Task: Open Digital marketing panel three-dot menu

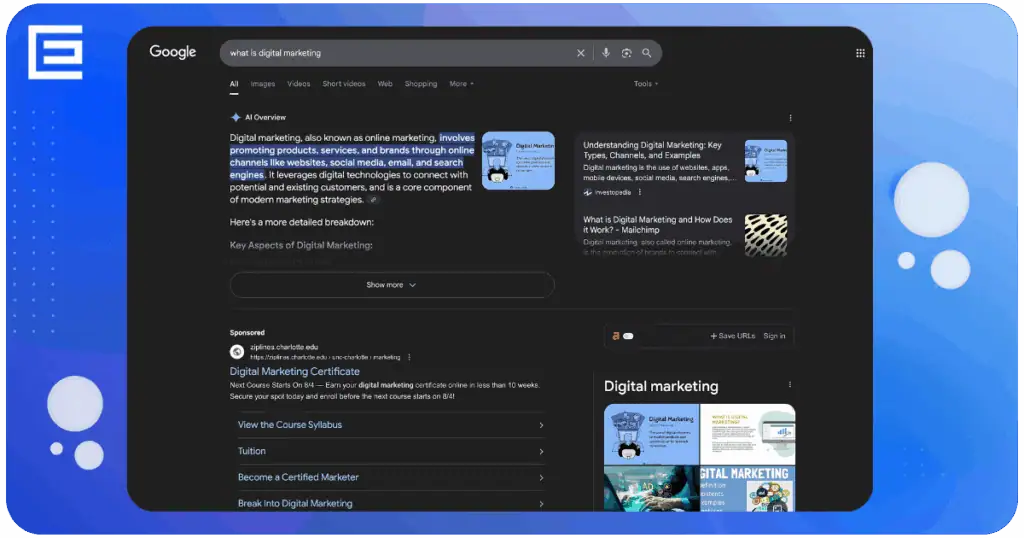Action: tap(790, 385)
